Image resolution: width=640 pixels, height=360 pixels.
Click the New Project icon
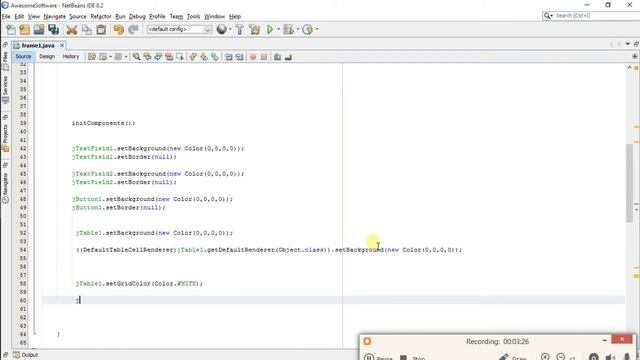(24, 29)
